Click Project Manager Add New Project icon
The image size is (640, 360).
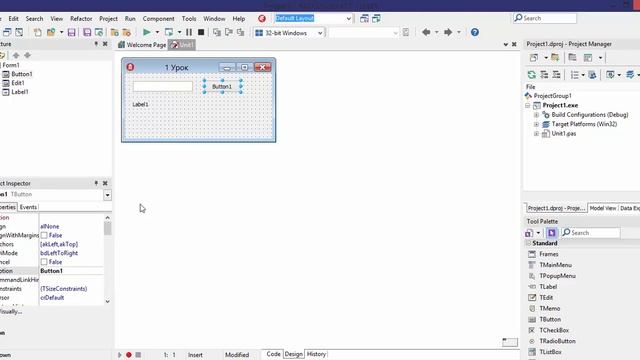click(x=533, y=58)
